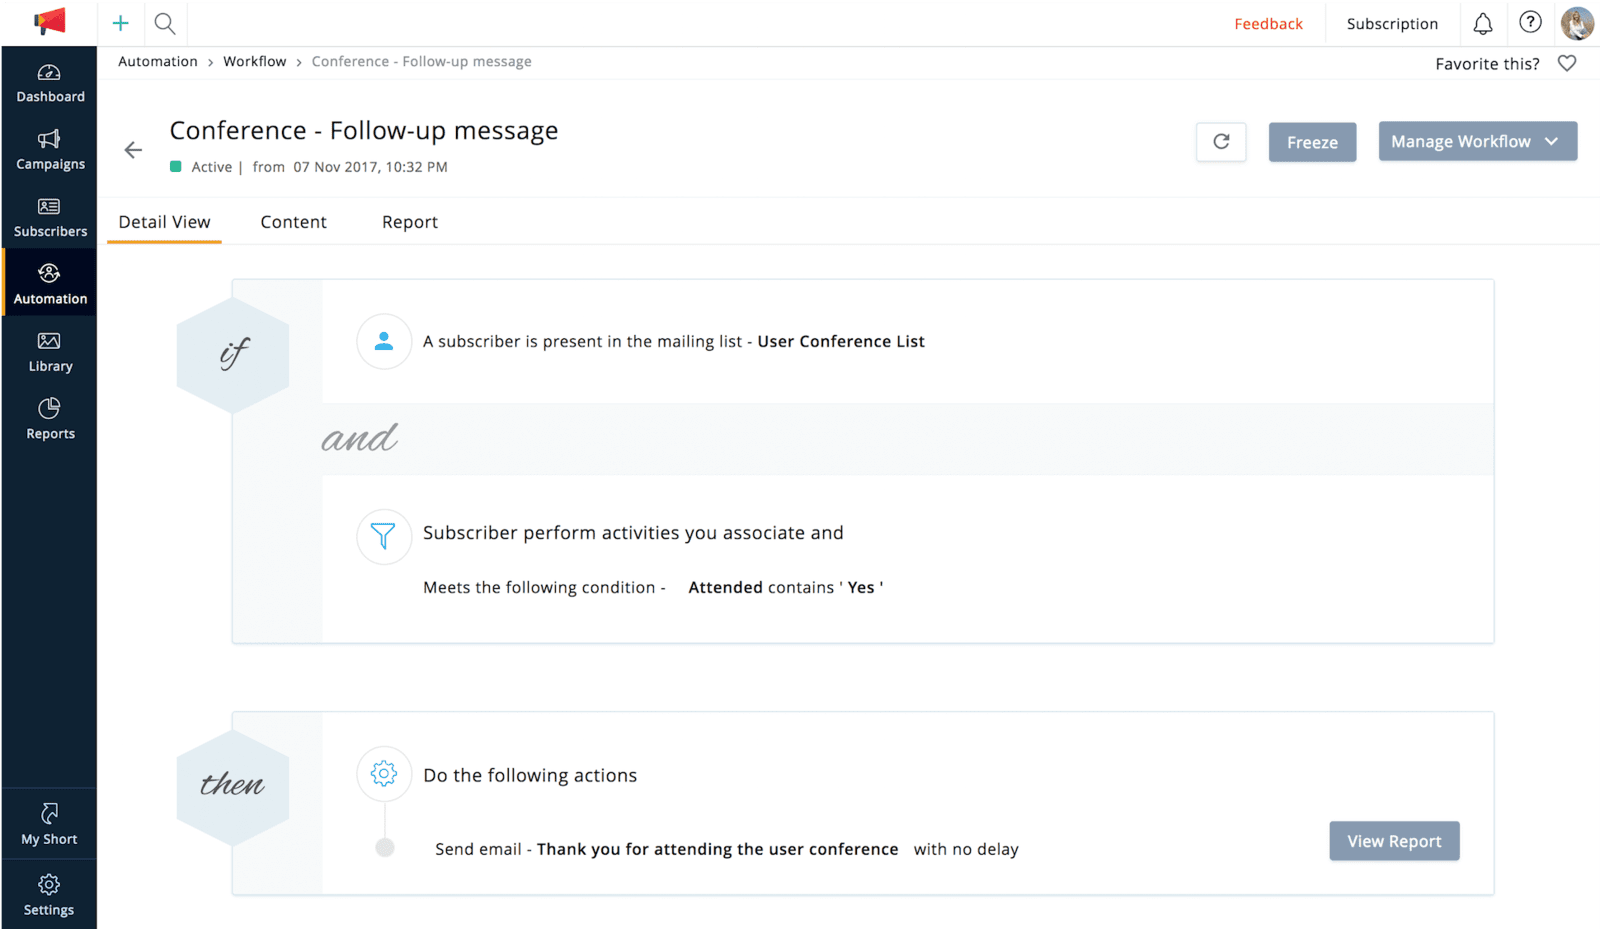1600x929 pixels.
Task: Click the start date '07 Nov 2017, 10:32 PM'
Action: coord(370,167)
